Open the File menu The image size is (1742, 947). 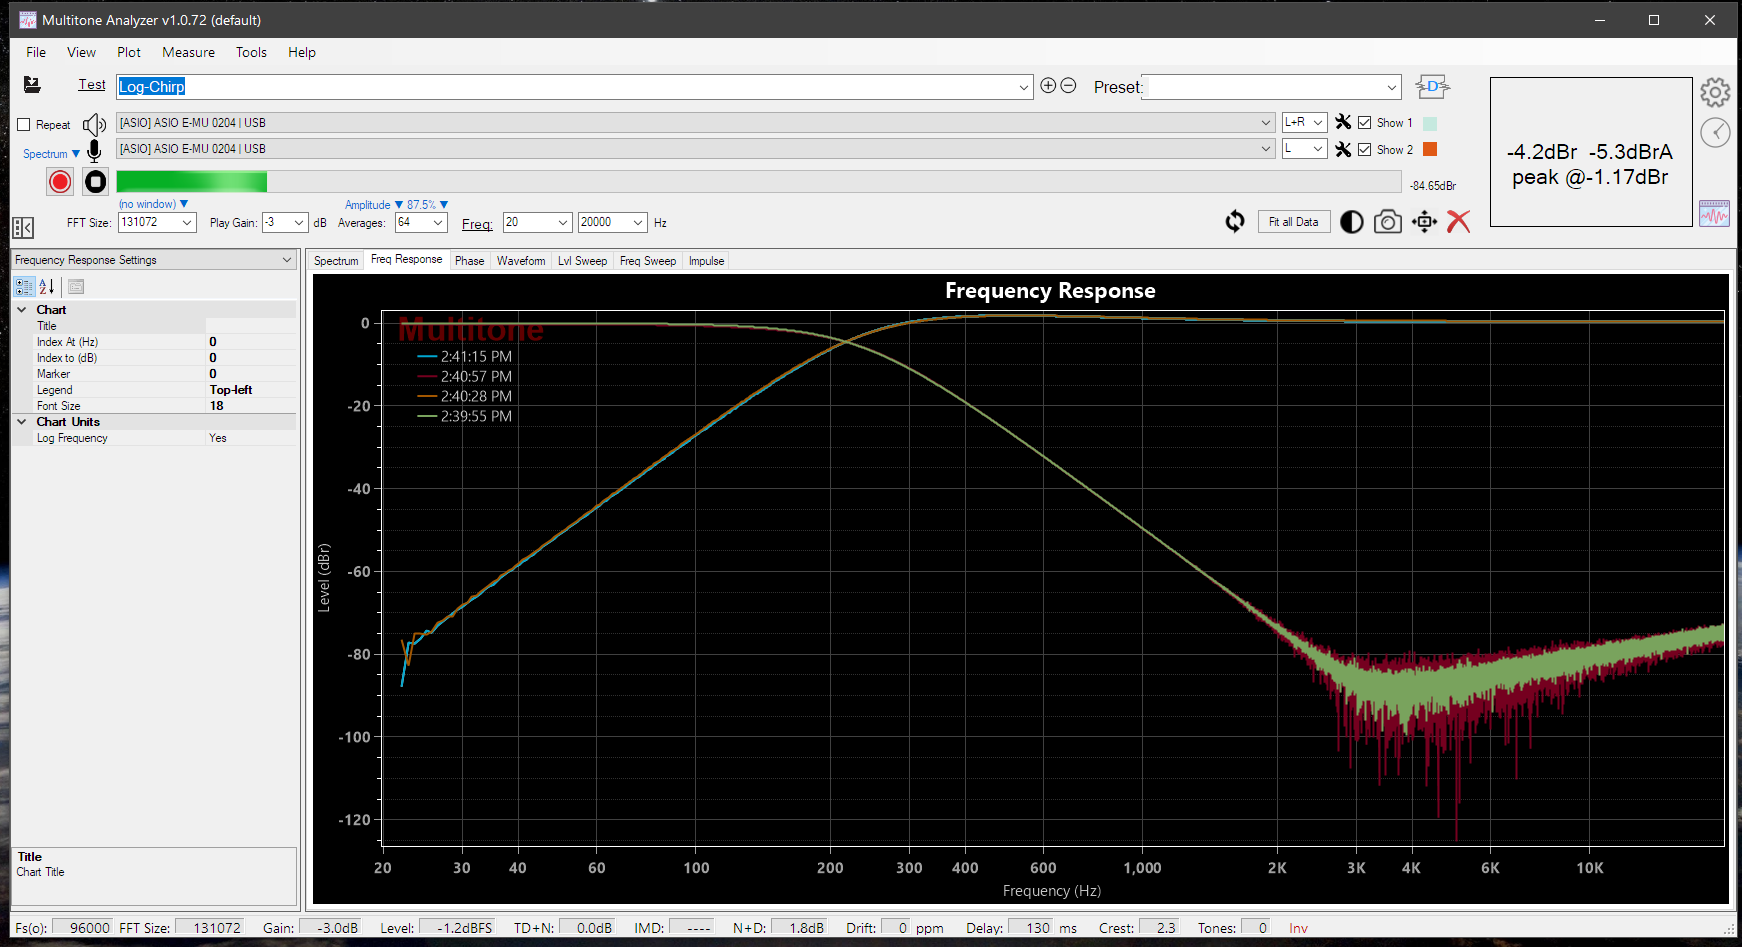coord(36,52)
